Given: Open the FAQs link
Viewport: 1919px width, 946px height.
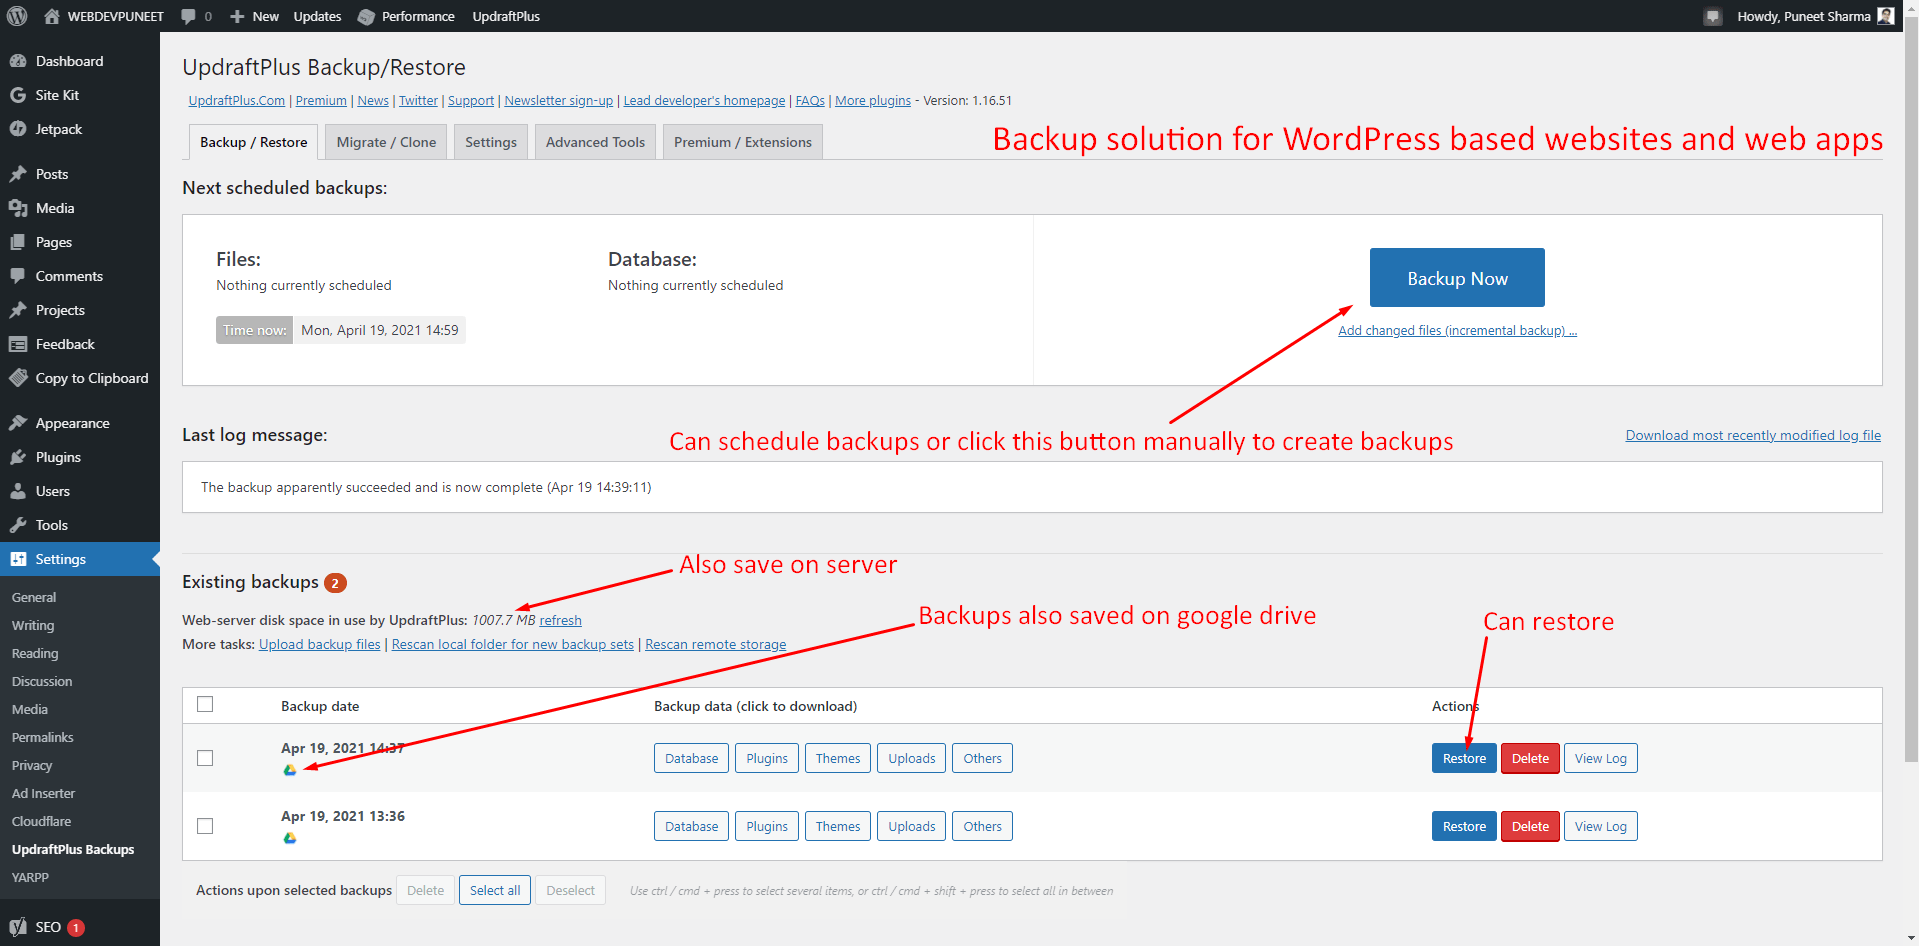Looking at the screenshot, I should [x=810, y=100].
